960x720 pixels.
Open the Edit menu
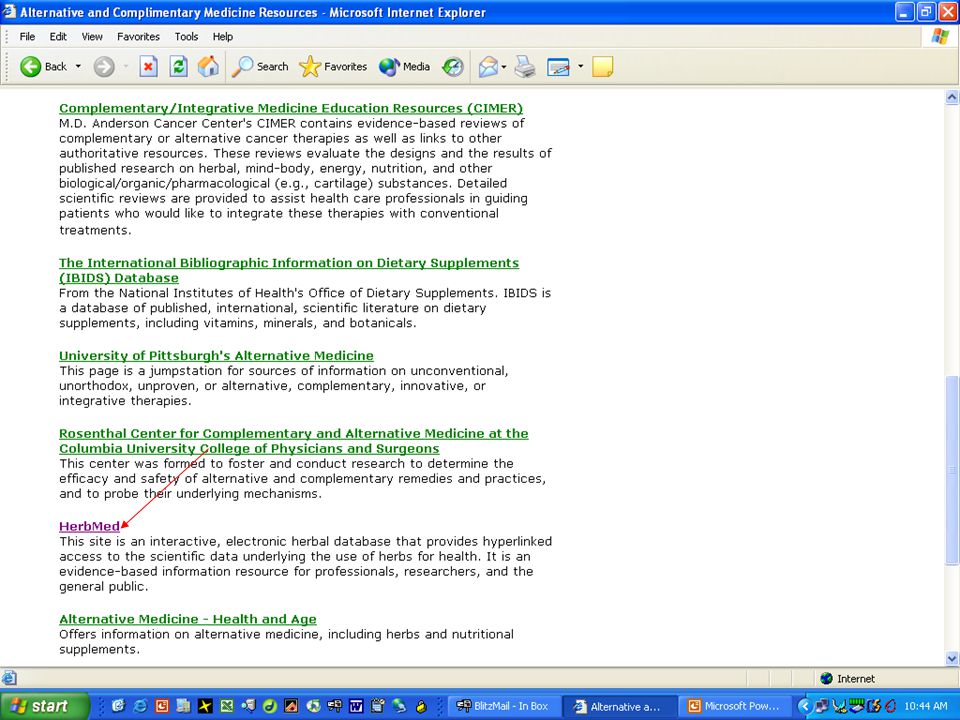pyautogui.click(x=58, y=37)
